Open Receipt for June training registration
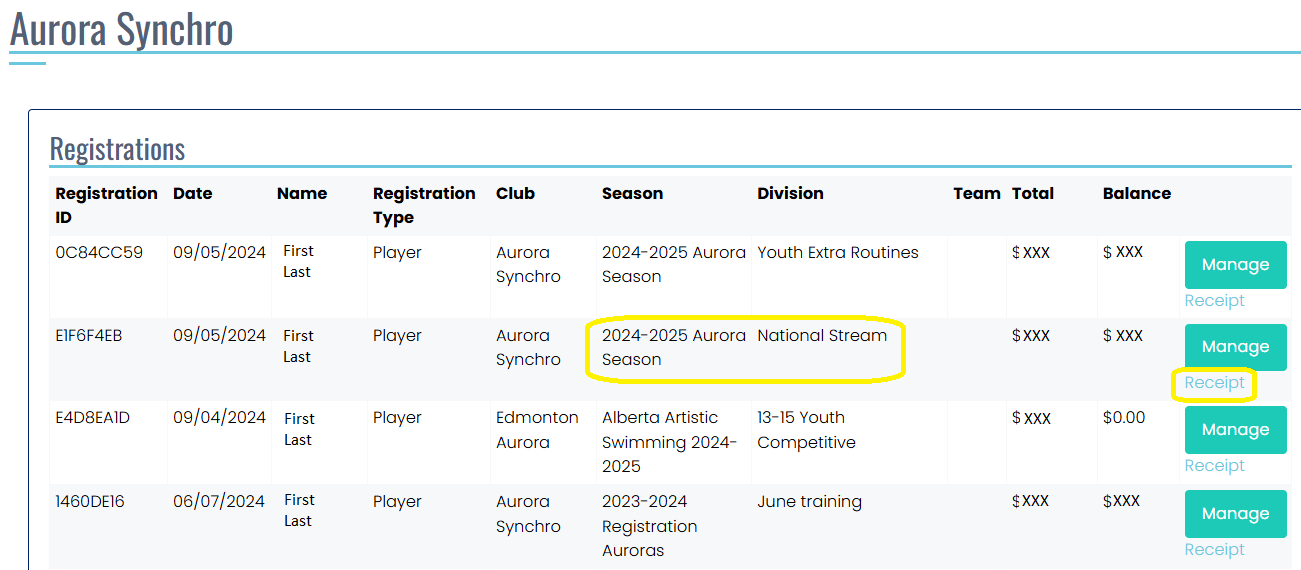Viewport: 1301px width, 570px height. [1214, 550]
